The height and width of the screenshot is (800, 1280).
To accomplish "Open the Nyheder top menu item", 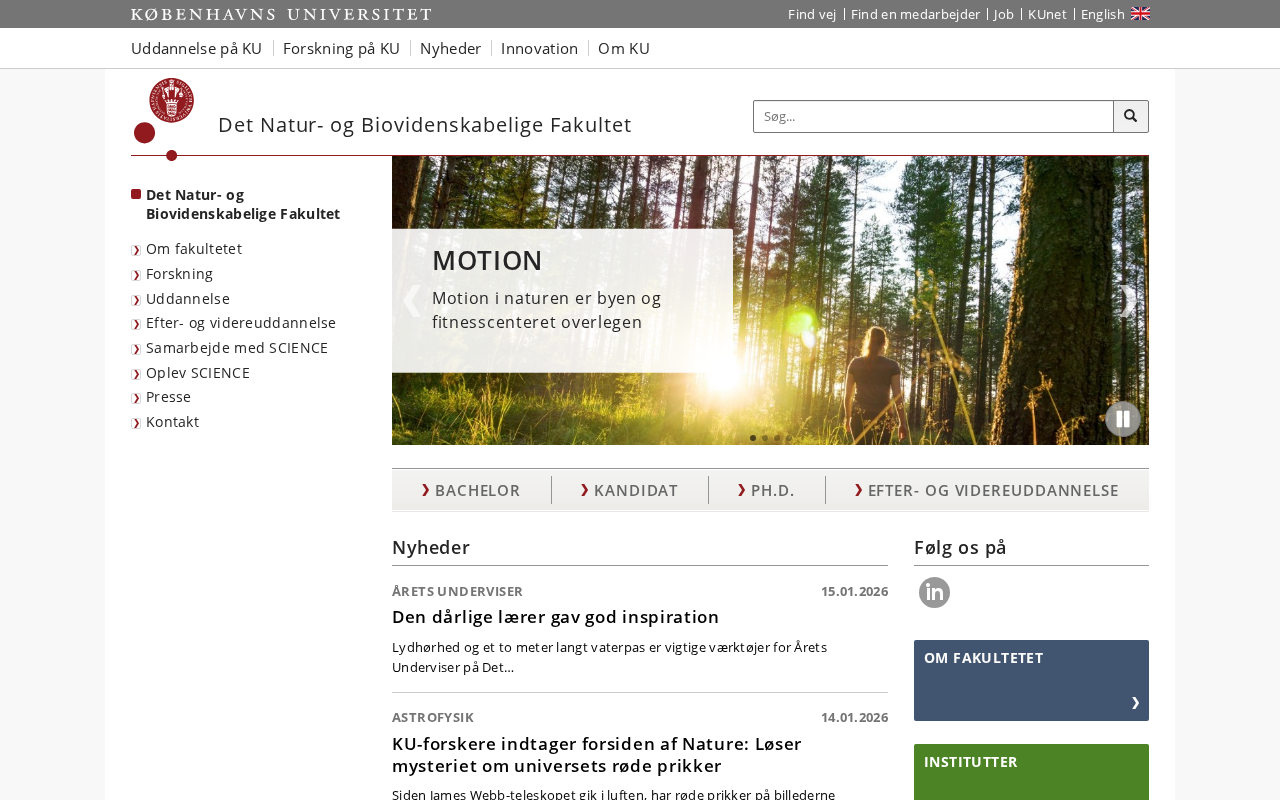I will (450, 48).
